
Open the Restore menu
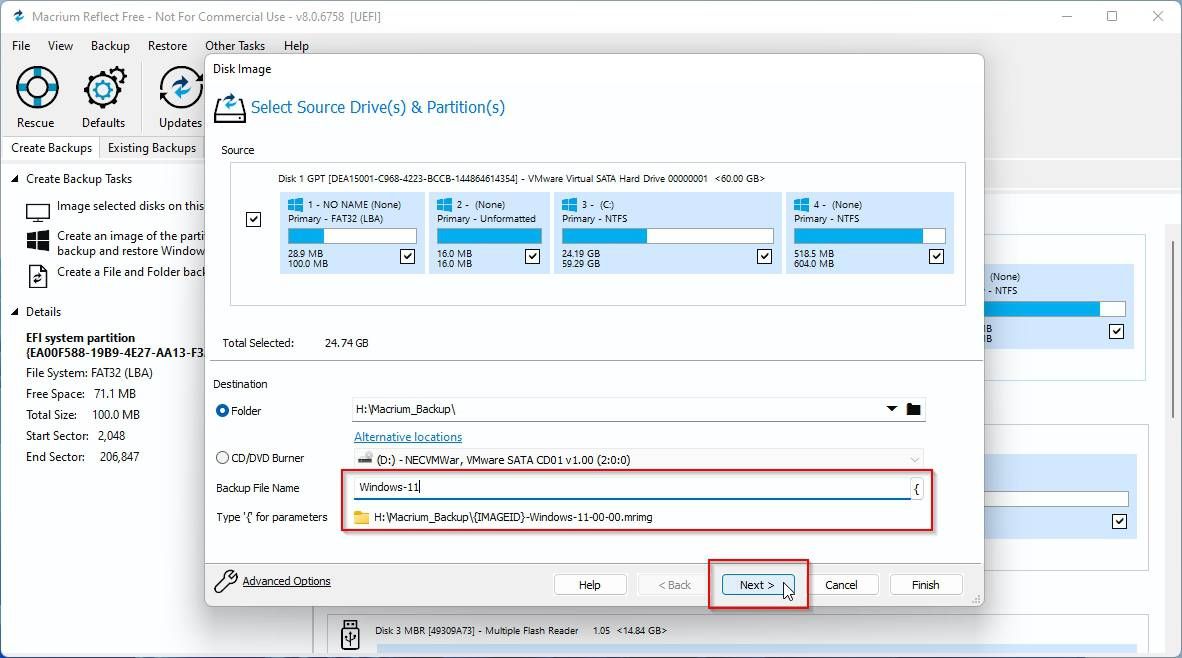(167, 46)
